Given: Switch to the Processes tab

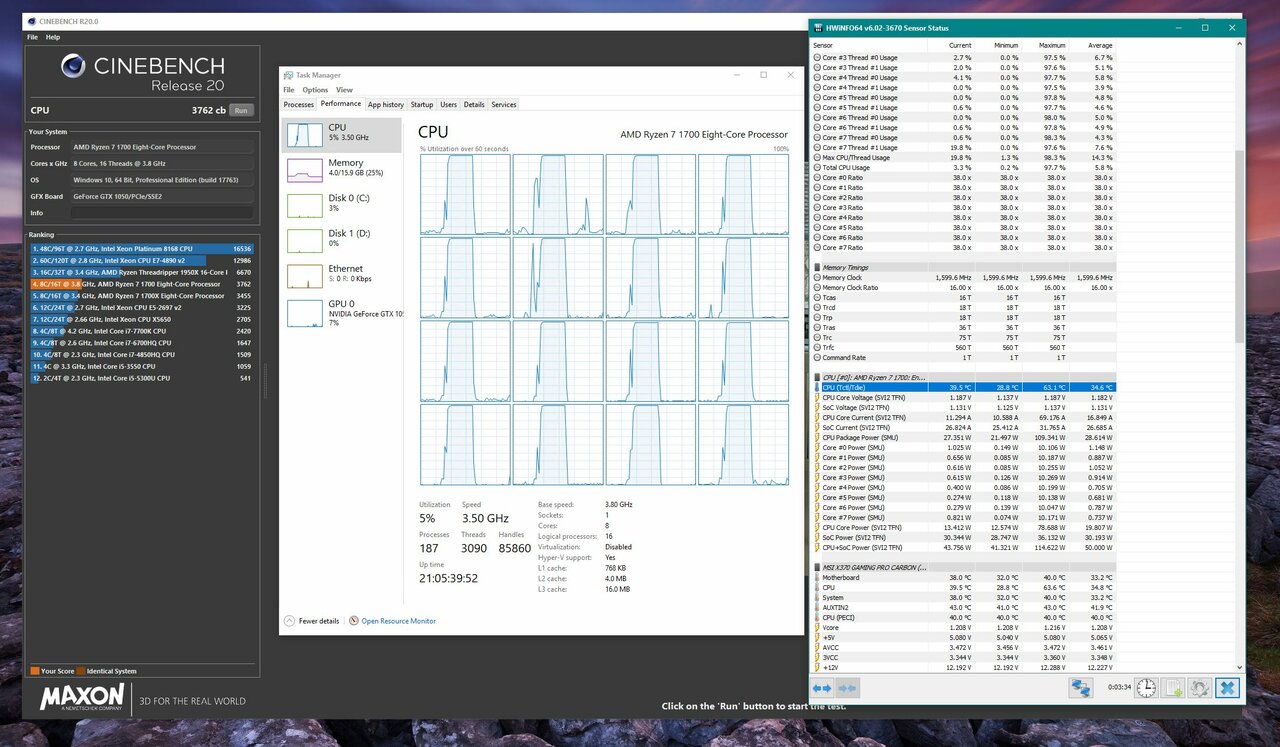Looking at the screenshot, I should 299,104.
